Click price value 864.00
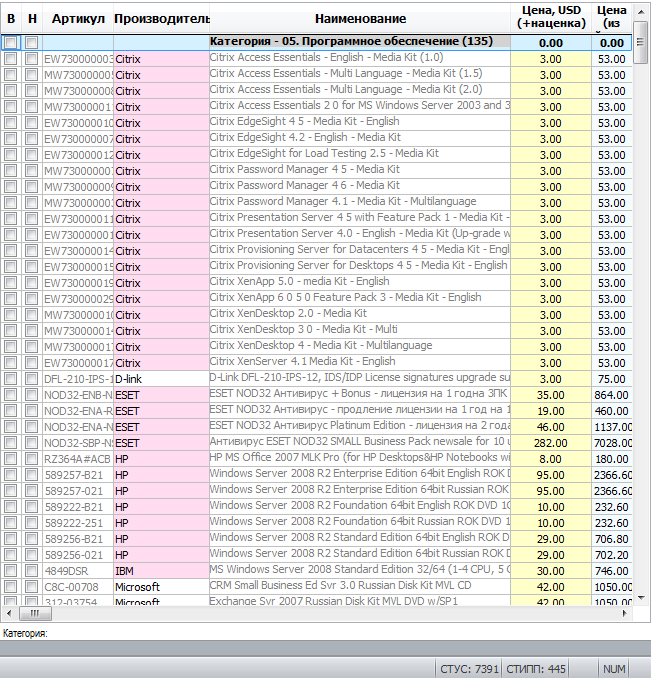This screenshot has height=678, width=651. tap(612, 395)
